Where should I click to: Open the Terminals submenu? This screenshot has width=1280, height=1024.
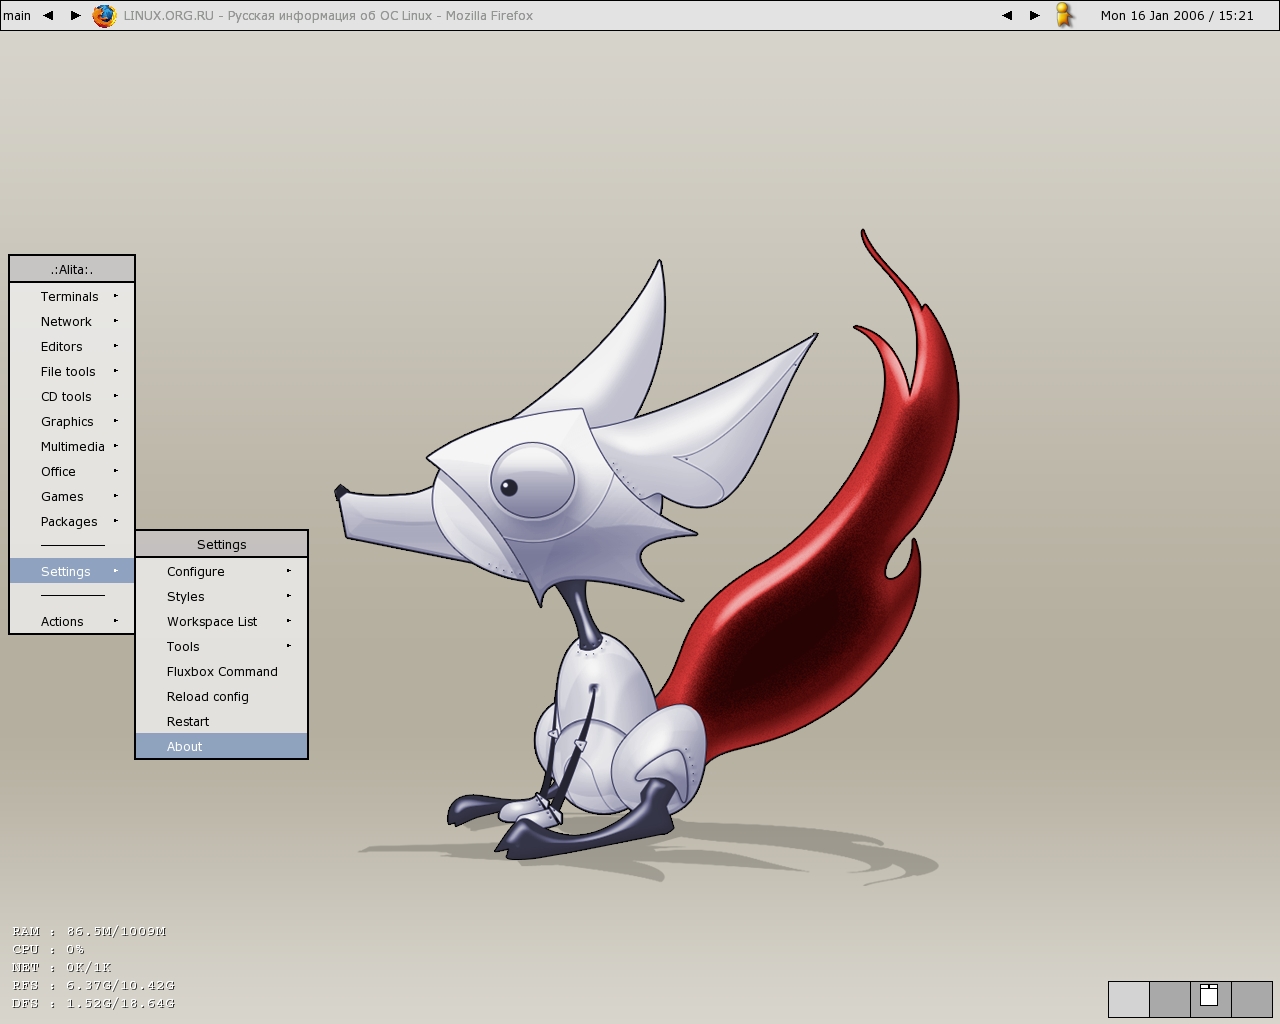tap(72, 296)
